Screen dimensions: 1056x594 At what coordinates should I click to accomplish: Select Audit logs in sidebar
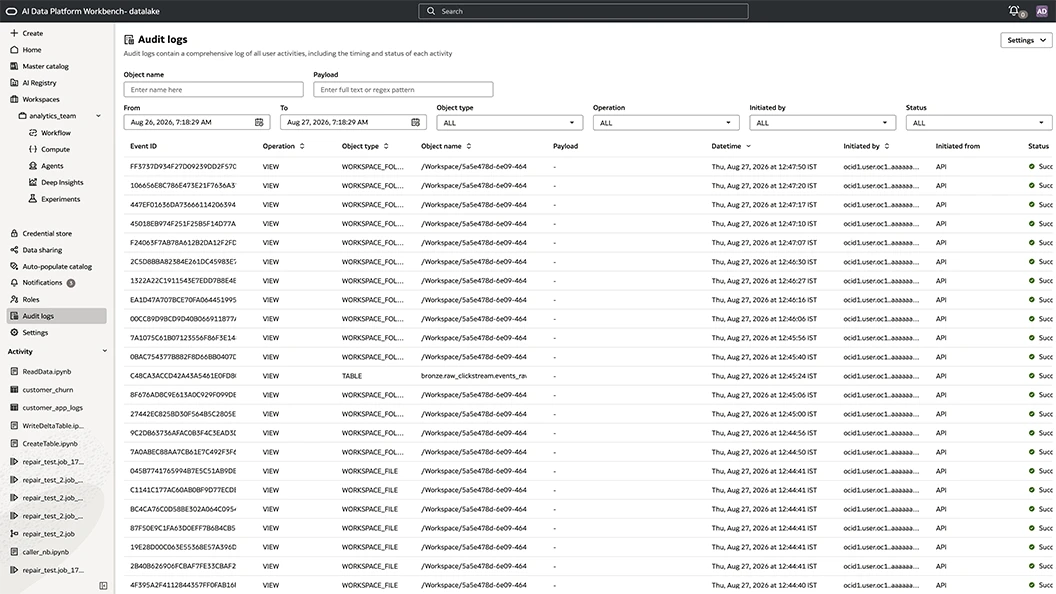coord(57,316)
